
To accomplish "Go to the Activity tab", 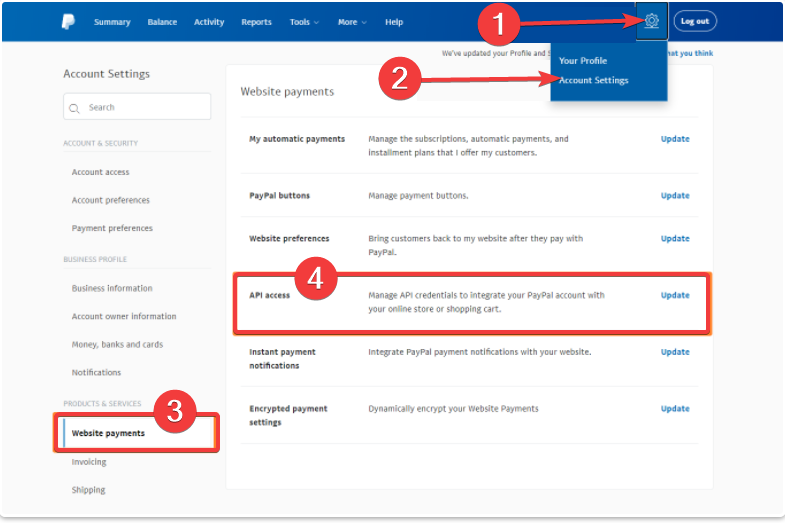I will [209, 22].
